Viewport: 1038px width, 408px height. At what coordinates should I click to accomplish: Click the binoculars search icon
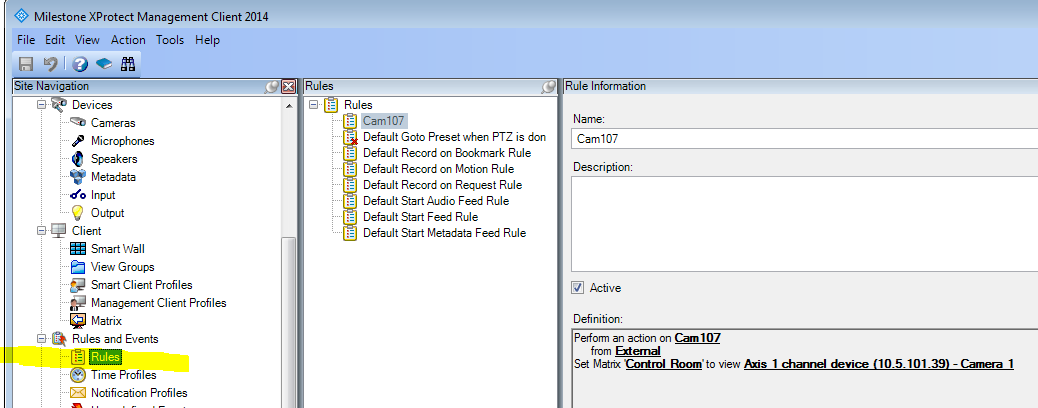(x=128, y=64)
